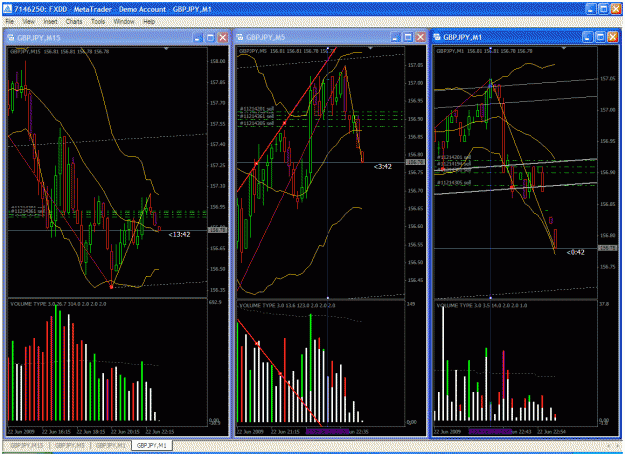Click the GBPJPY,M1 OHLC header inside the chart
This screenshot has height=454, width=625.
click(x=485, y=51)
